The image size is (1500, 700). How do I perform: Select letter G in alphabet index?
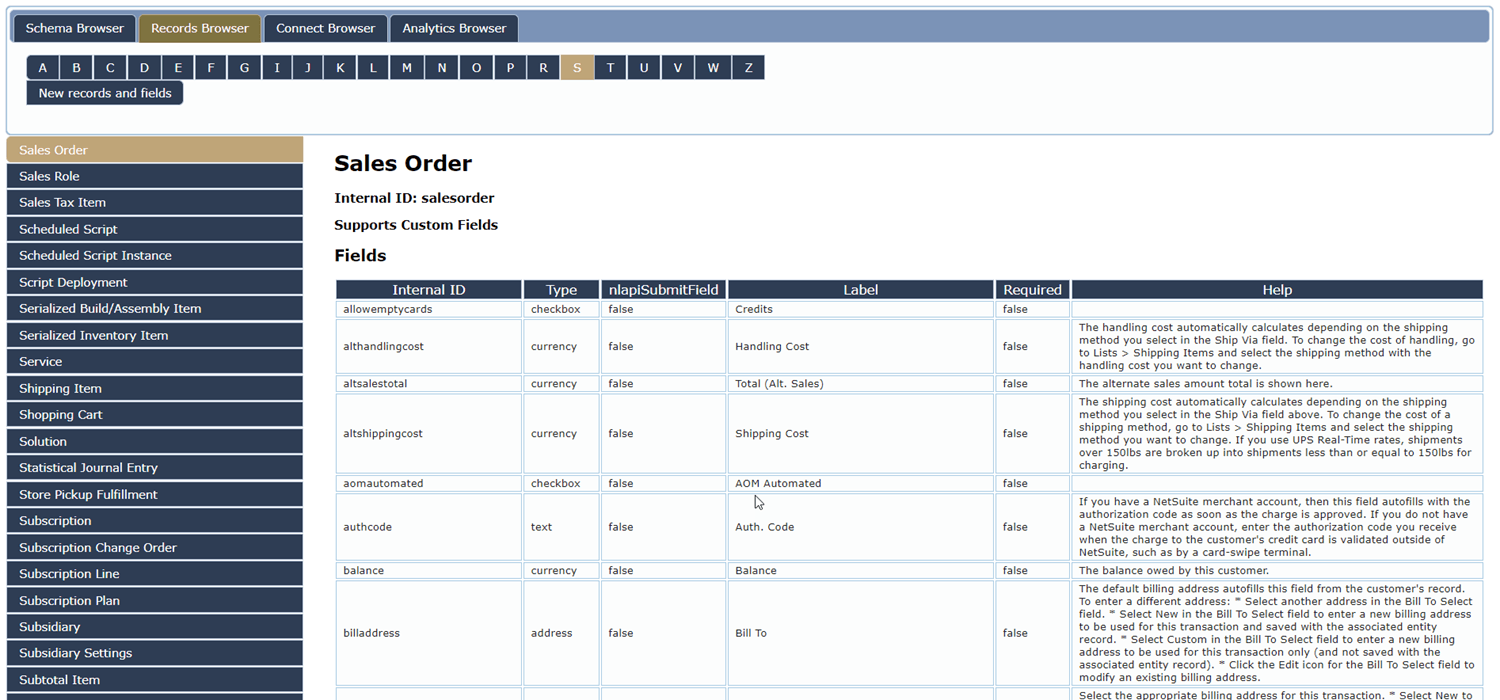[x=244, y=68]
